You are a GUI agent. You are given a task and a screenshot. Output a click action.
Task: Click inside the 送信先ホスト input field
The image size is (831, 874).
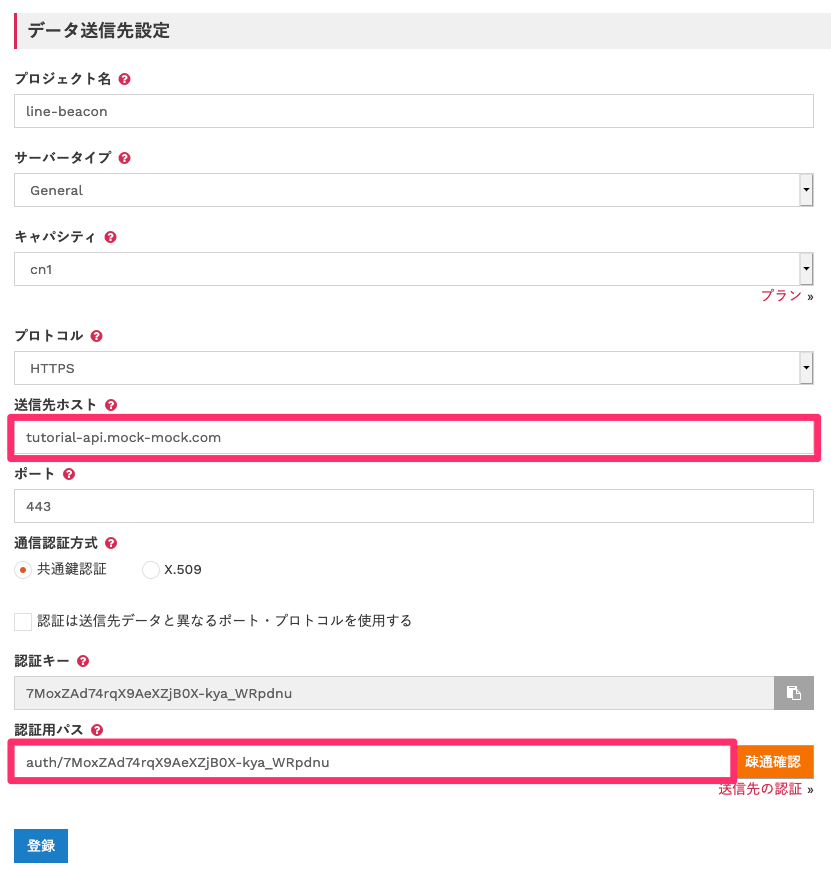[400, 437]
